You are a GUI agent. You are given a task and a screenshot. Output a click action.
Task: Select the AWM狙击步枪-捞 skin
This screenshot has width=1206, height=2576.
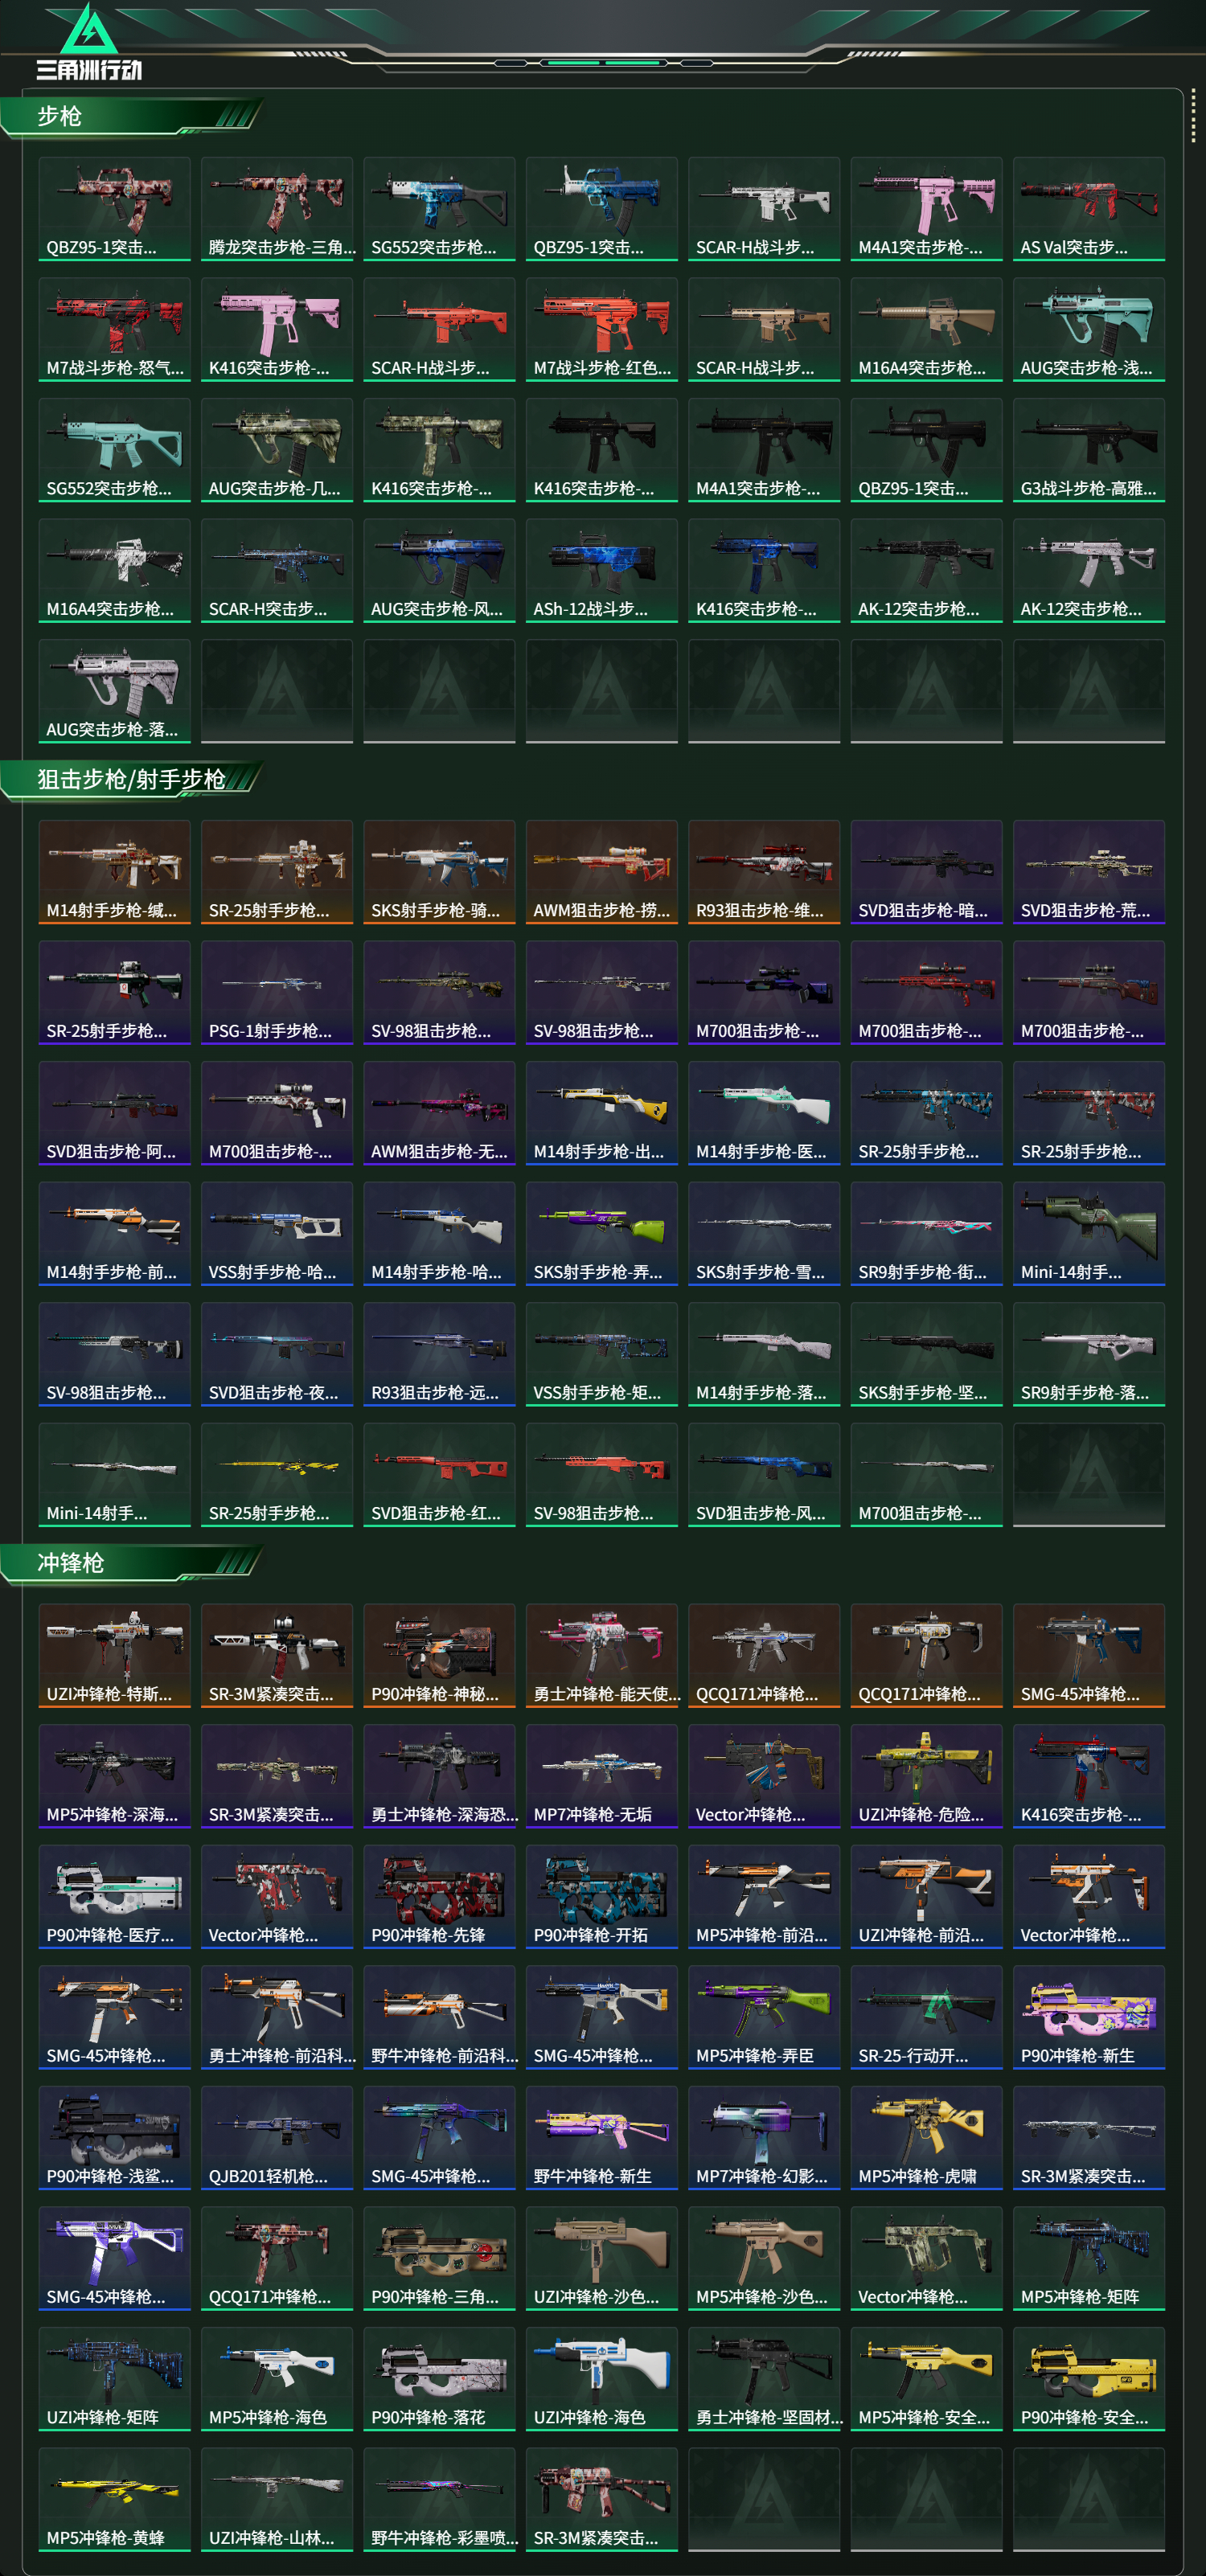pos(602,872)
